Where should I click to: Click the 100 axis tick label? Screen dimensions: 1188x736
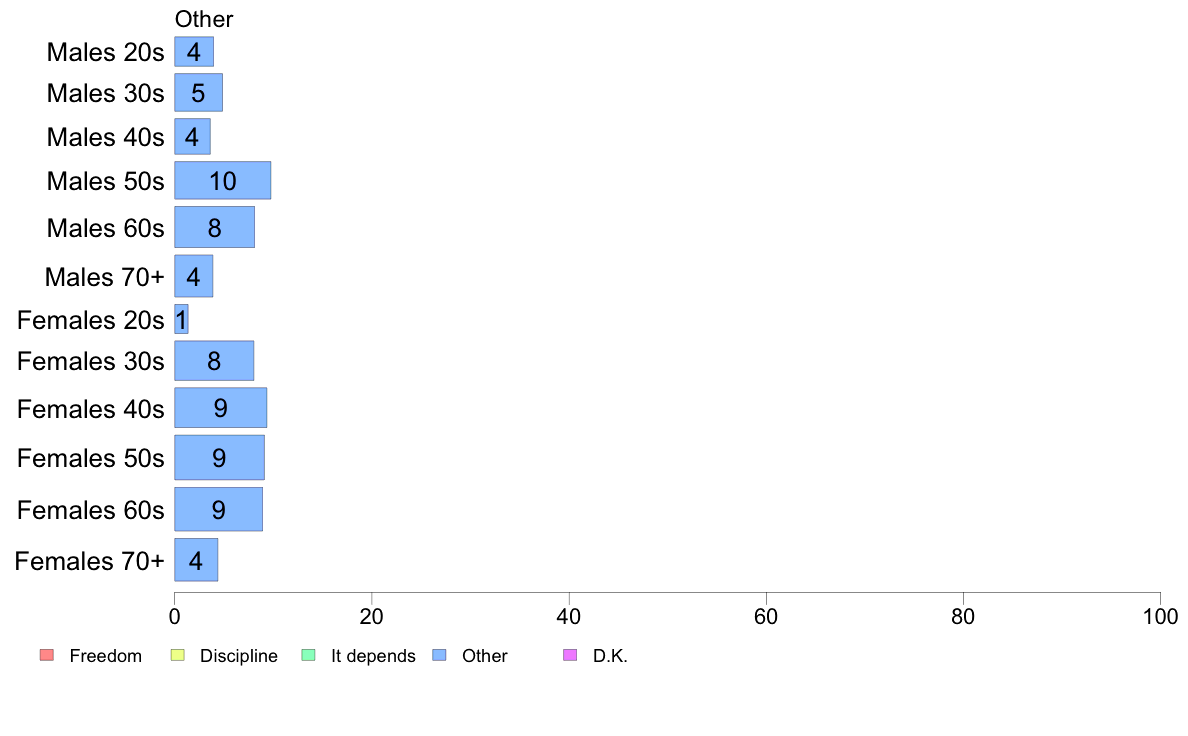click(x=1160, y=616)
